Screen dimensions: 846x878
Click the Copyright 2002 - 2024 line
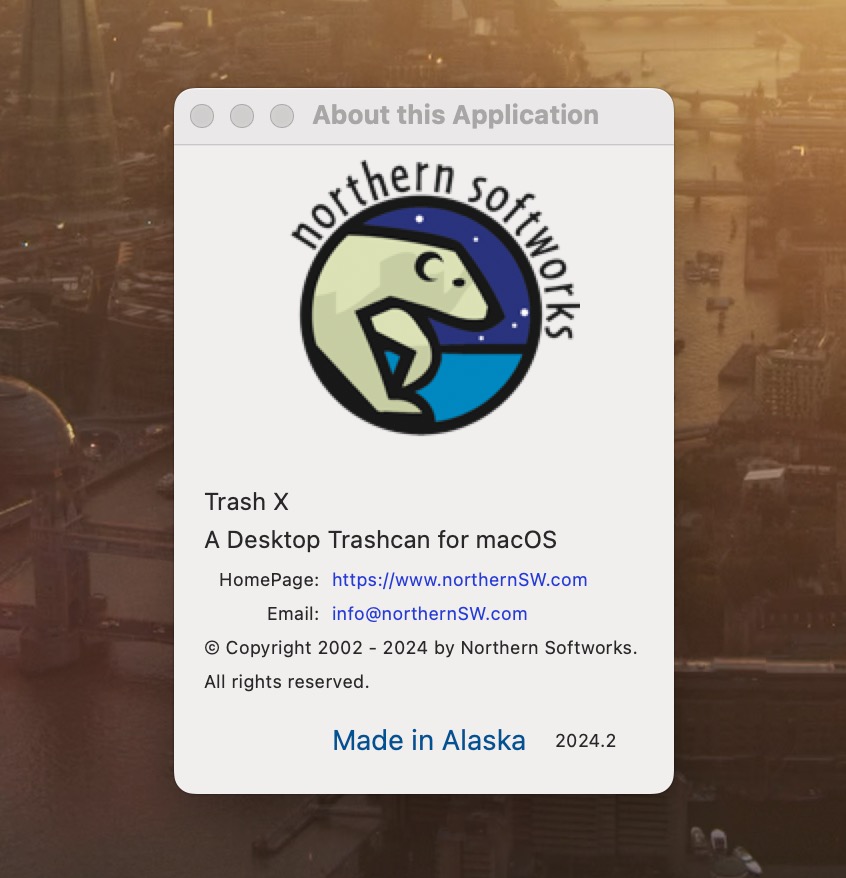click(421, 648)
